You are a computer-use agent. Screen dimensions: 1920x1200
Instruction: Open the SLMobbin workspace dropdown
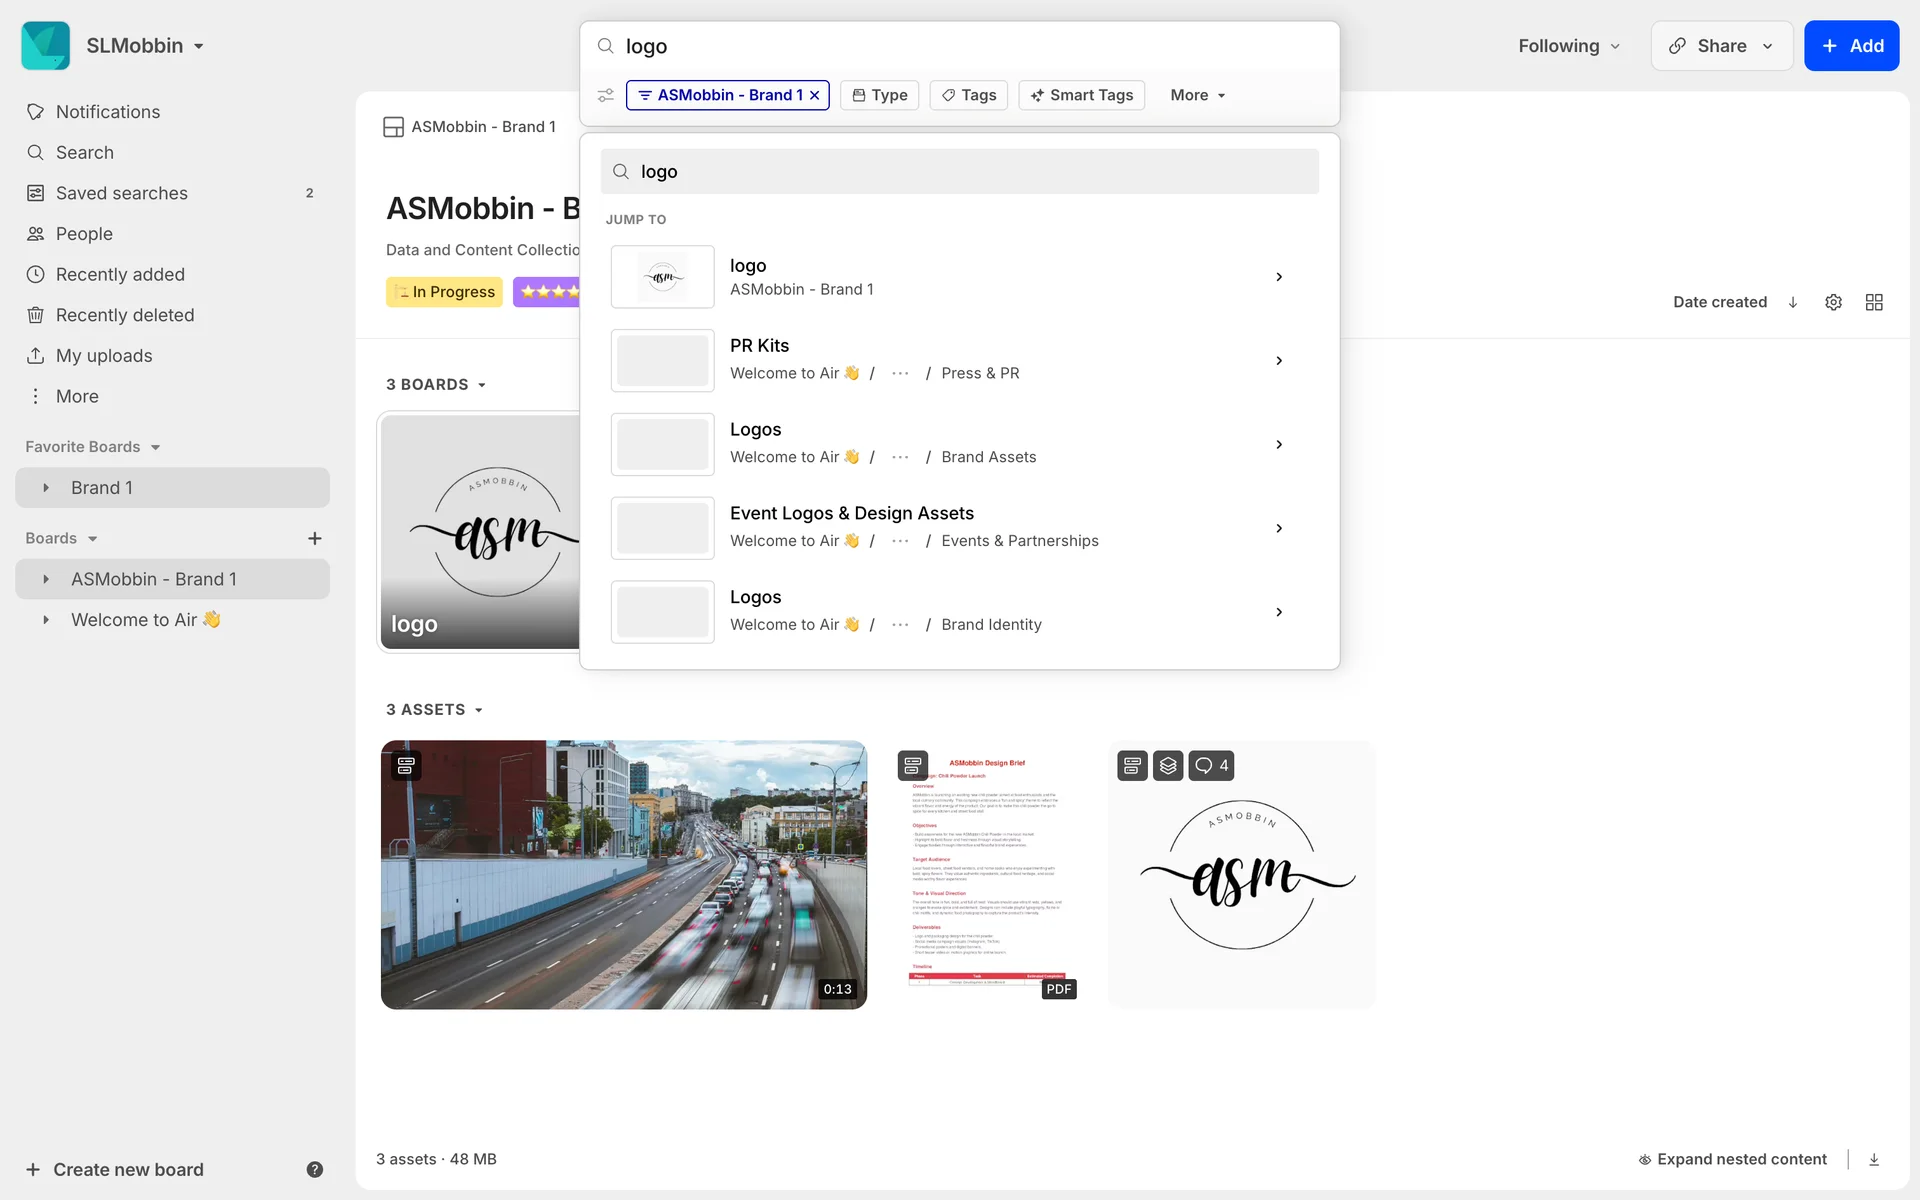(145, 46)
